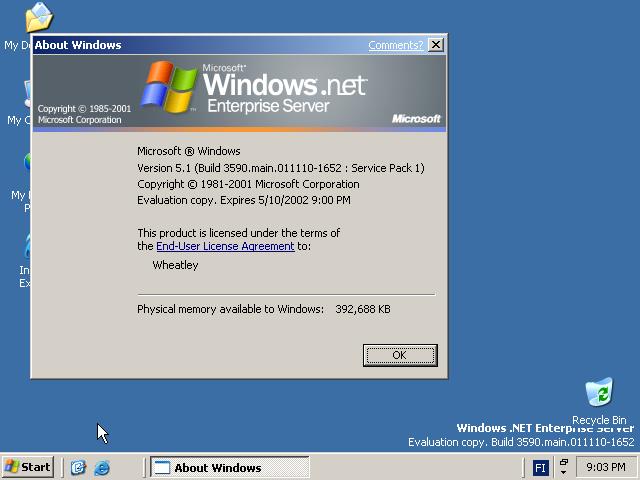Close the About Windows dialog
The height and width of the screenshot is (480, 640).
(x=436, y=44)
